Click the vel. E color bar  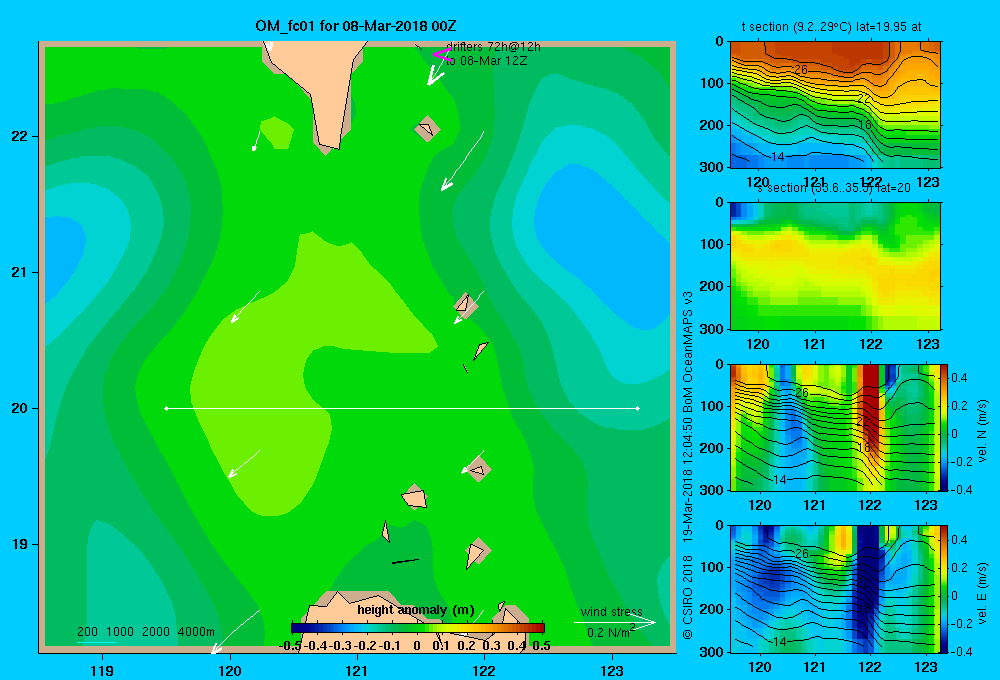(x=945, y=589)
